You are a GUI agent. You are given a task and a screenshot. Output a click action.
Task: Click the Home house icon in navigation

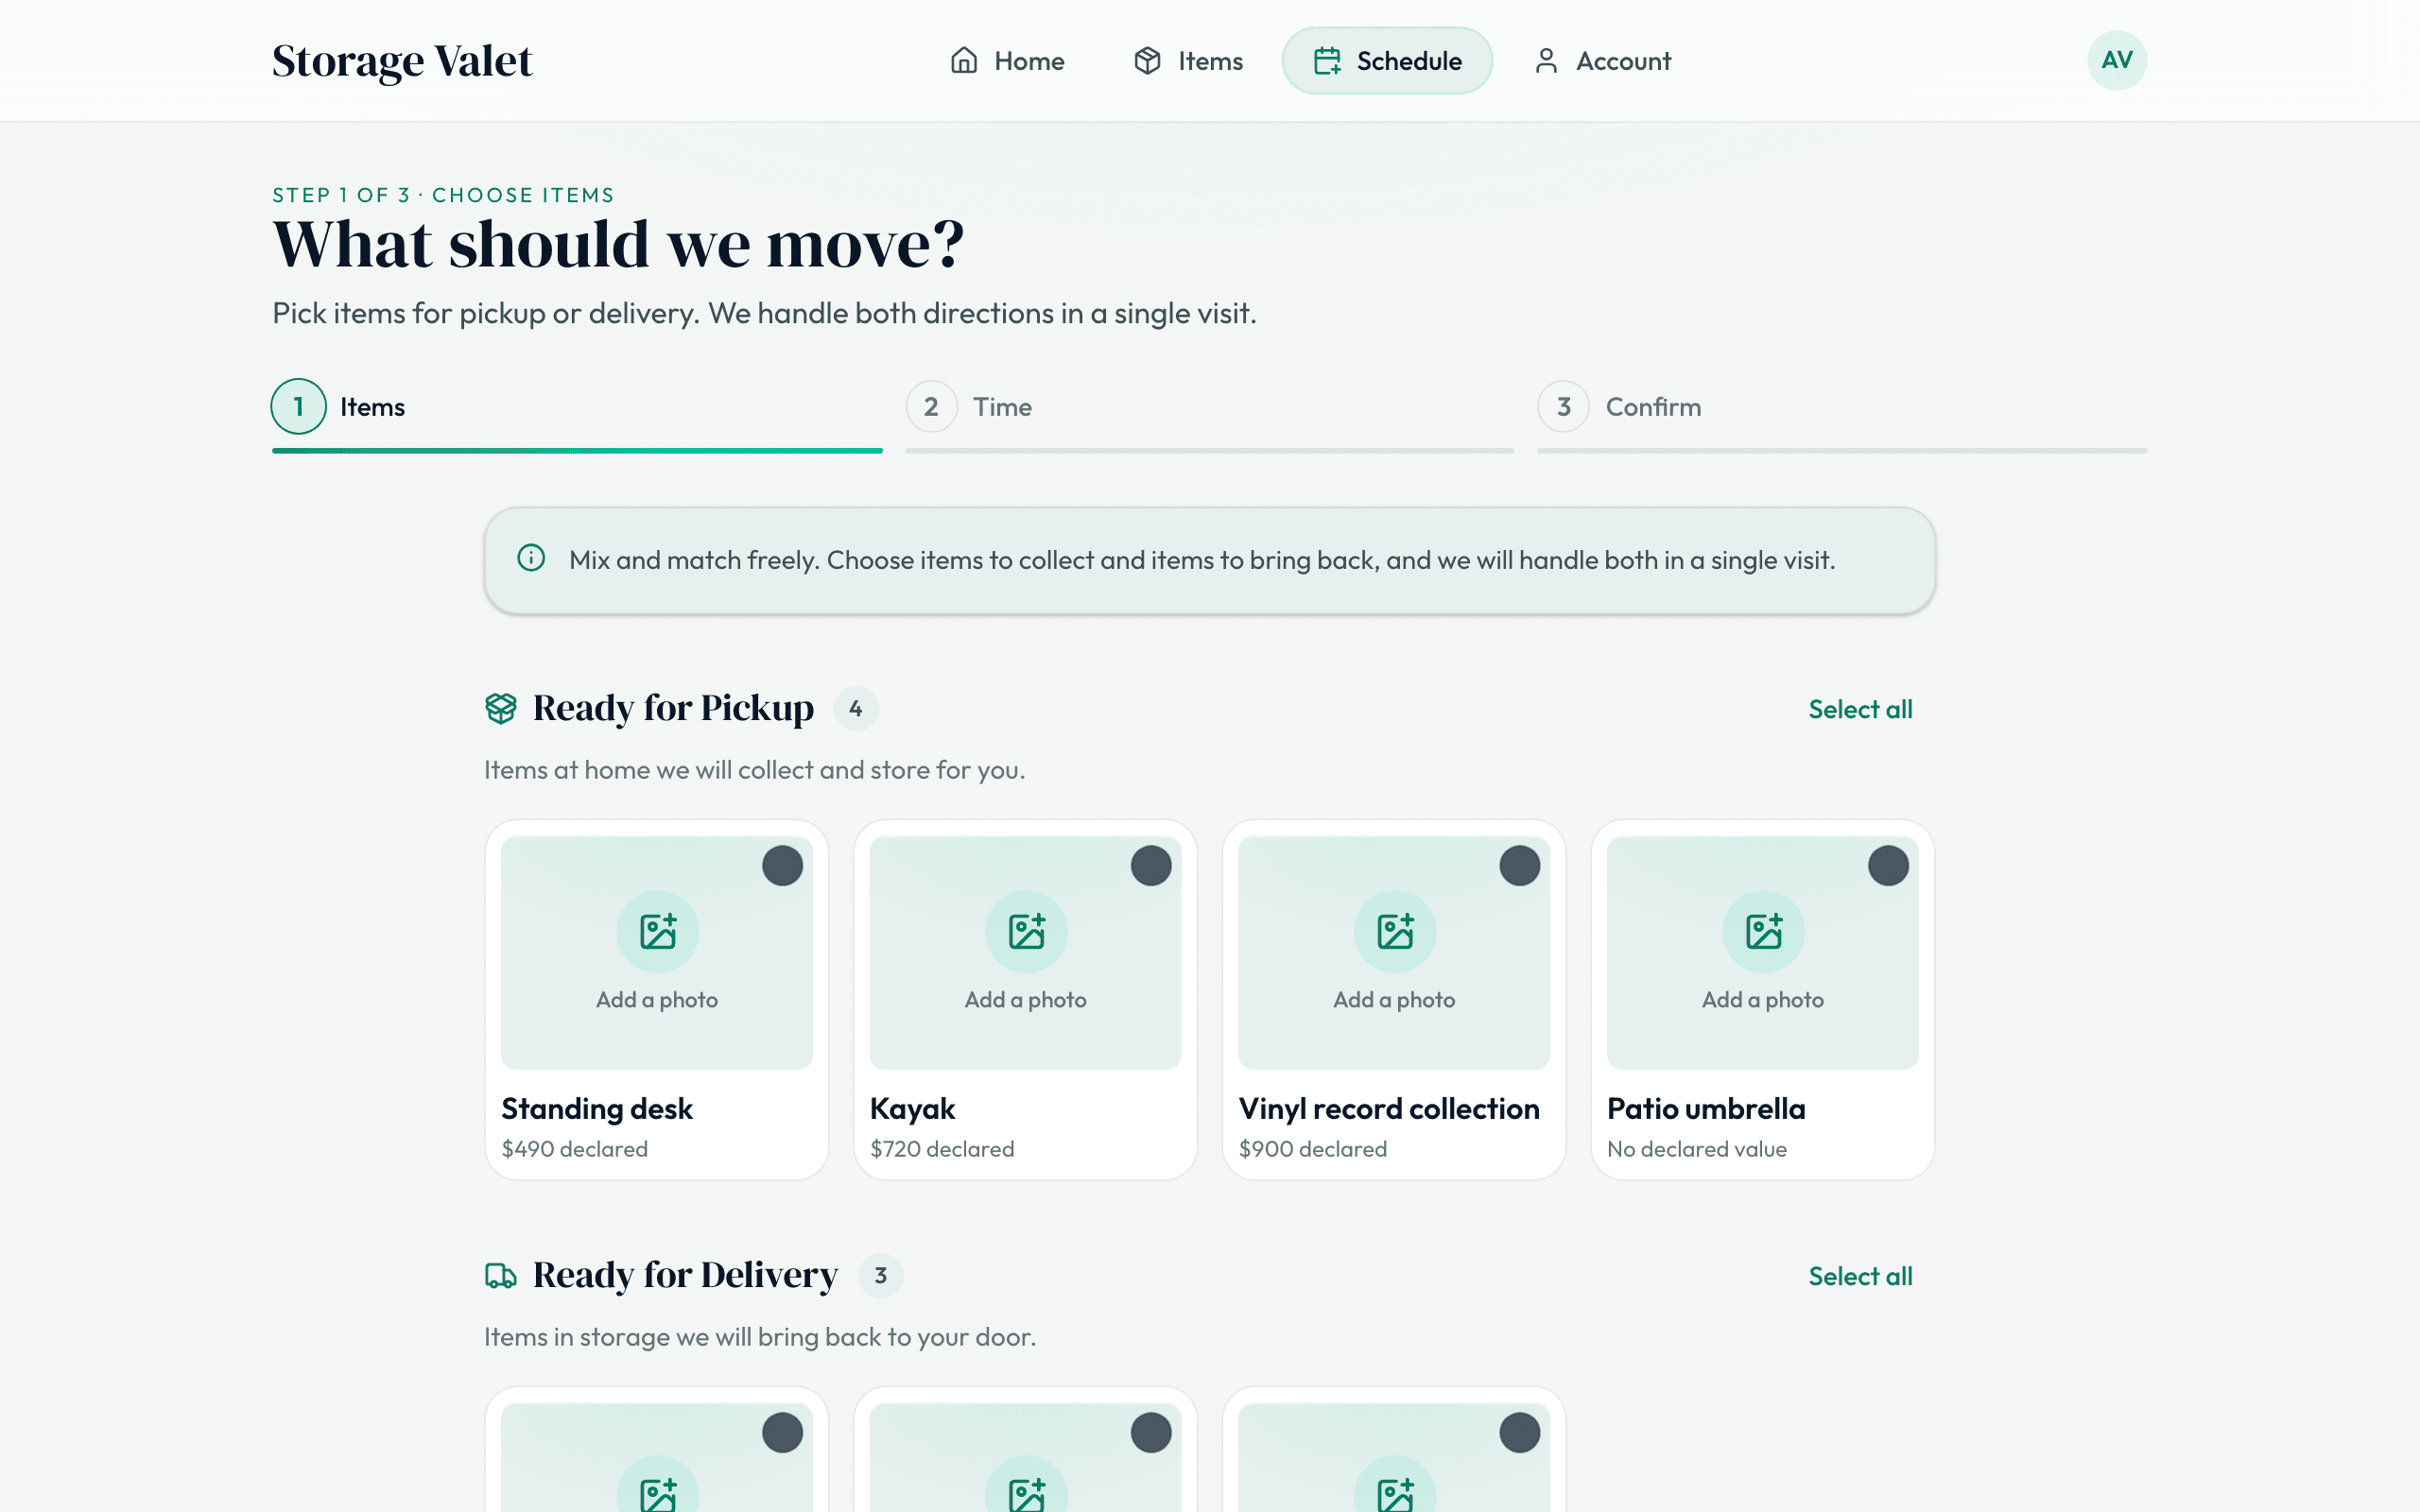[963, 61]
